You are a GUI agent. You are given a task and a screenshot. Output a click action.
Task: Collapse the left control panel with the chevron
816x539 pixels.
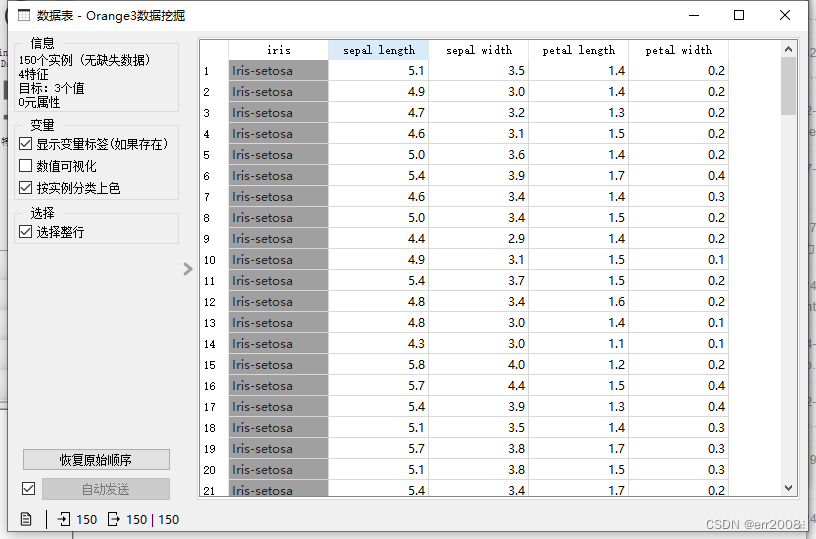(188, 269)
